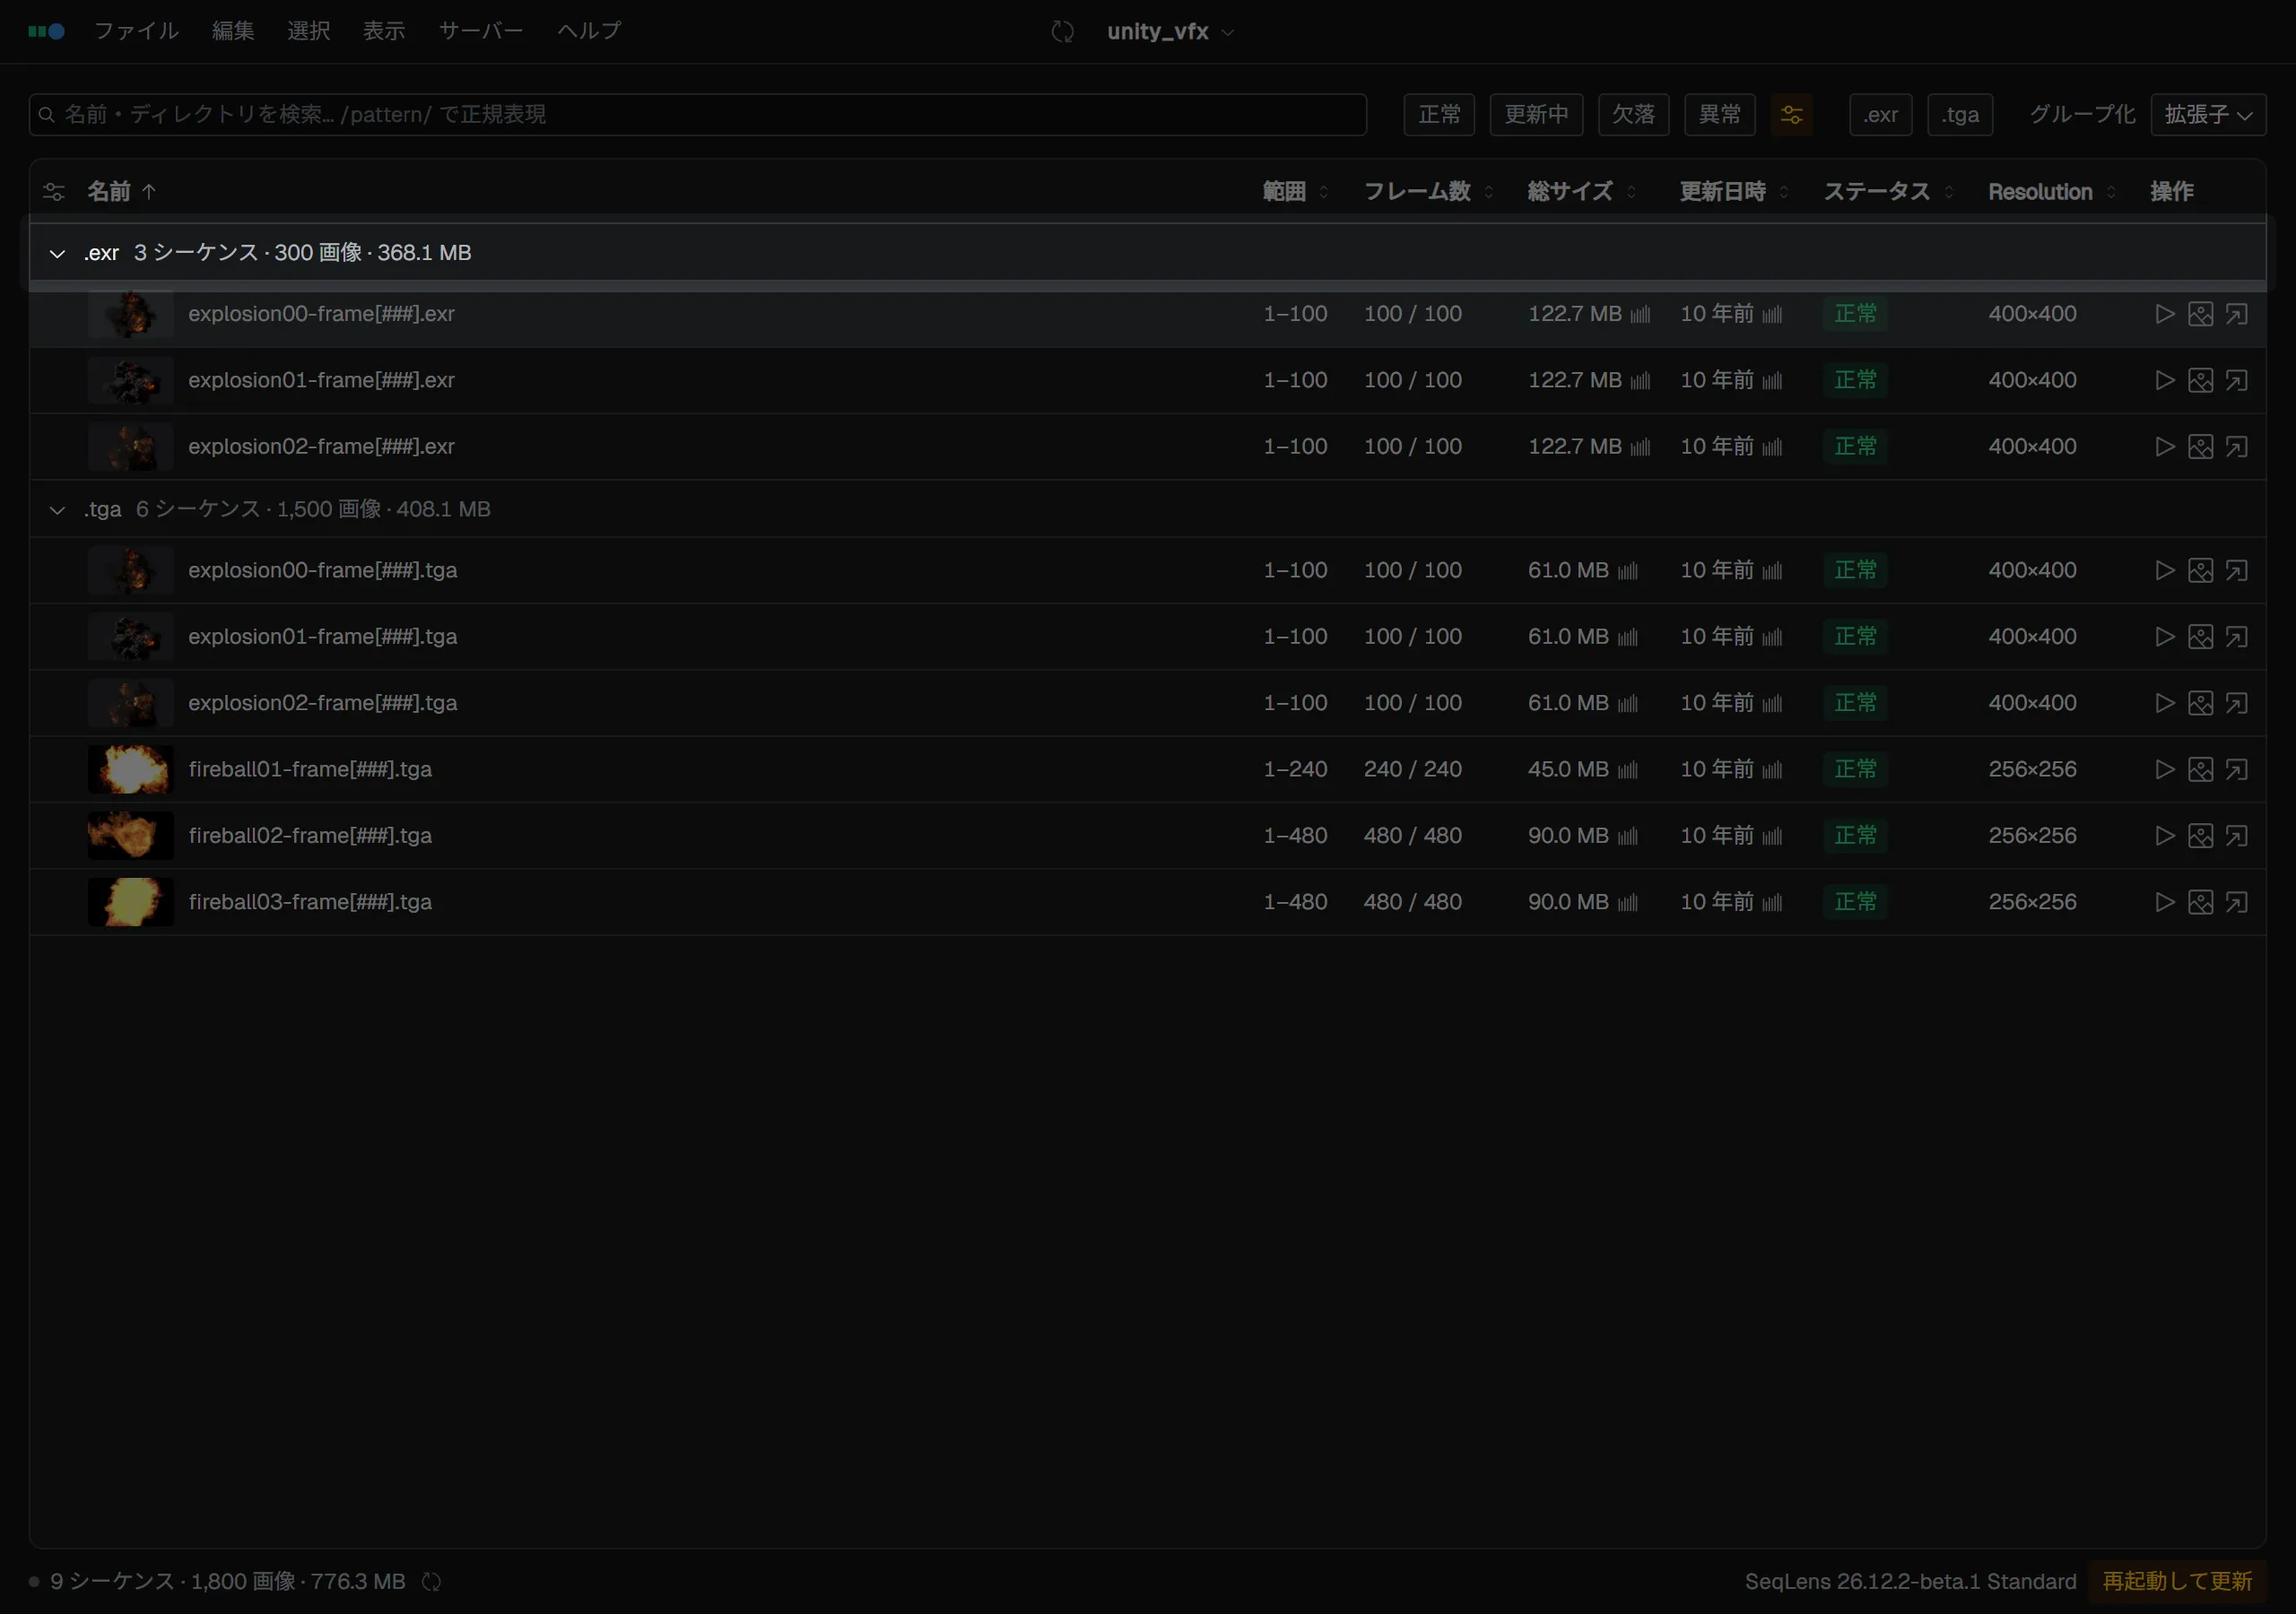
Task: Click the fireball03-frame thumbnail
Action: [x=130, y=902]
